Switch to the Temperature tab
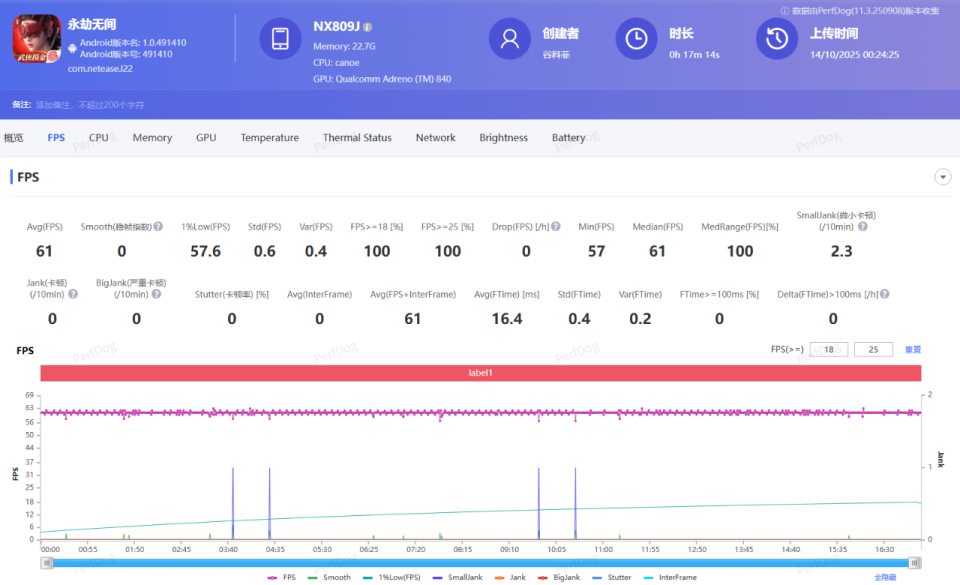This screenshot has height=585, width=960. [269, 138]
